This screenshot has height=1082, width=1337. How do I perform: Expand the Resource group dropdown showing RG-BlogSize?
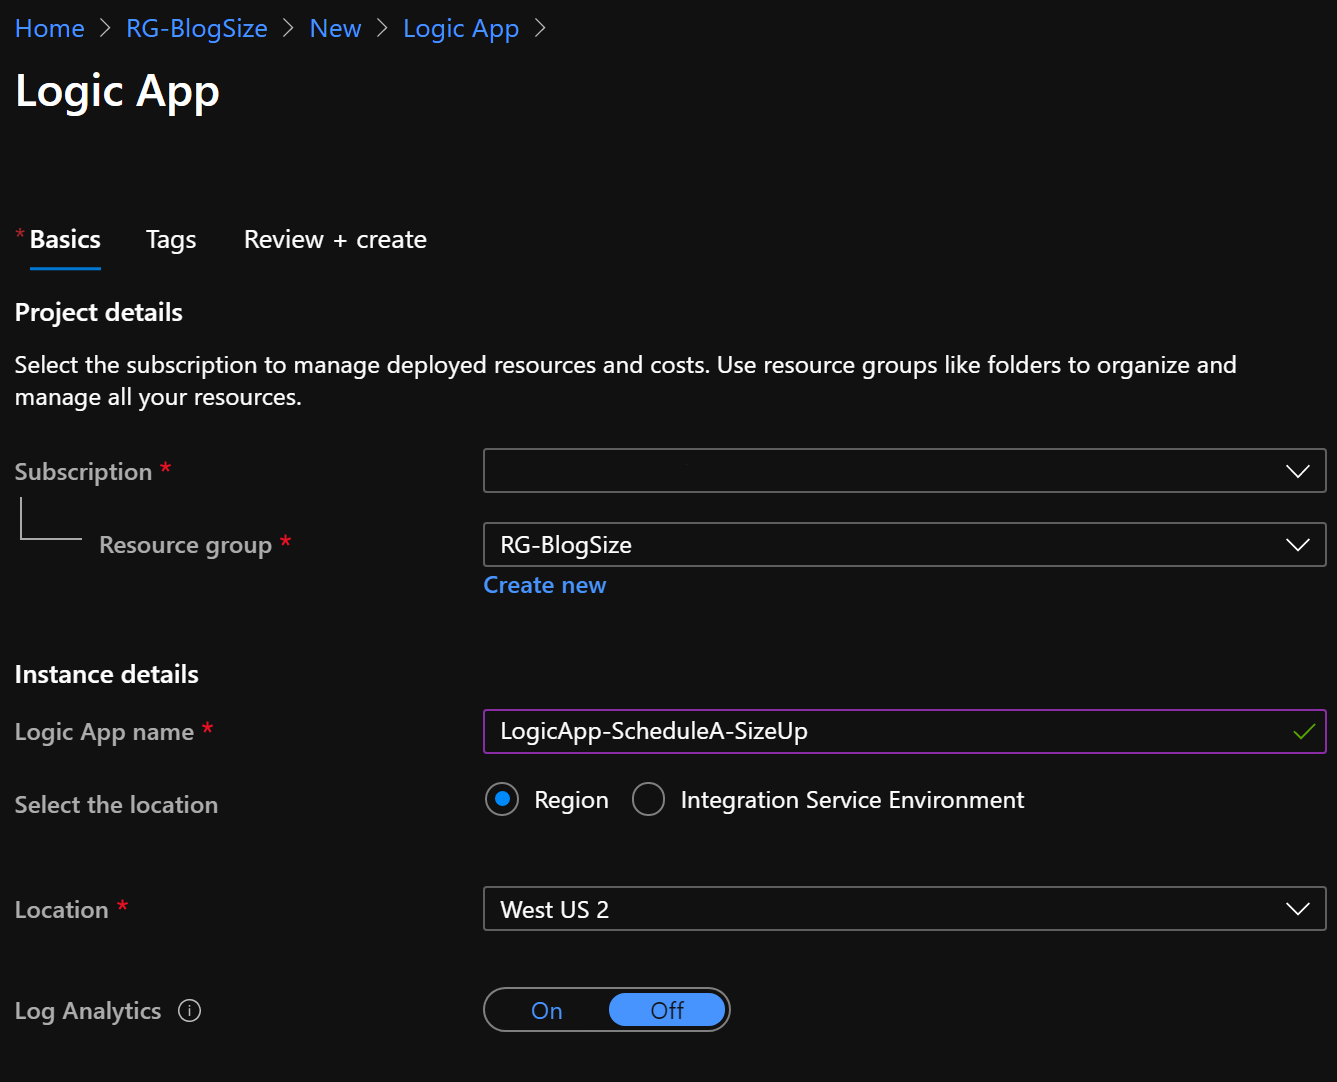(x=904, y=545)
